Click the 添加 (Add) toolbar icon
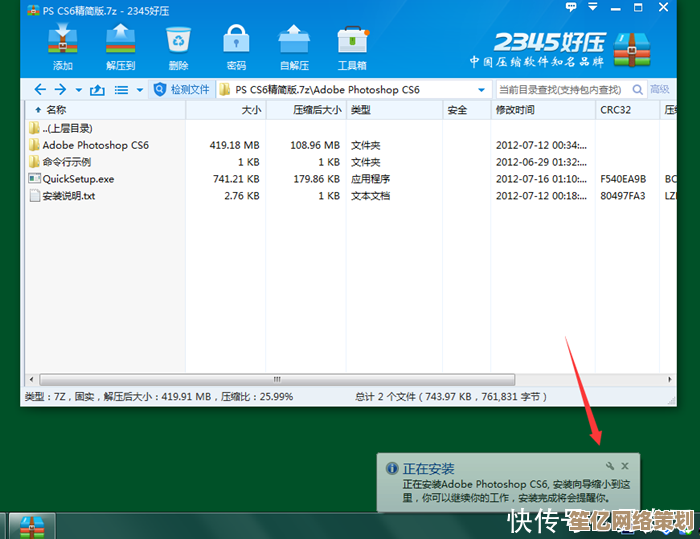Viewport: 700px width, 539px height. pyautogui.click(x=63, y=45)
